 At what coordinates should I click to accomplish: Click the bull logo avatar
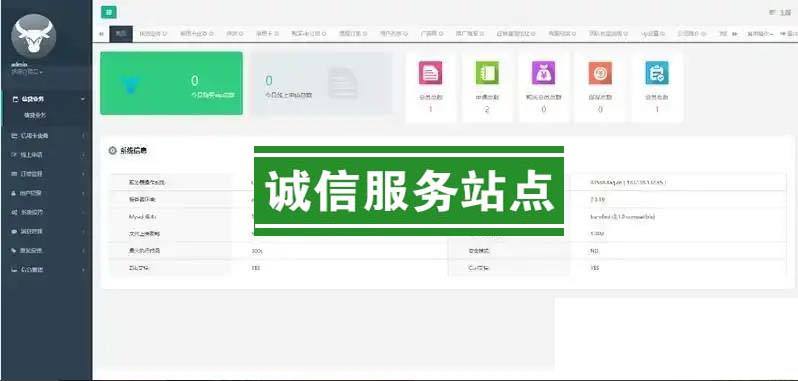click(33, 36)
